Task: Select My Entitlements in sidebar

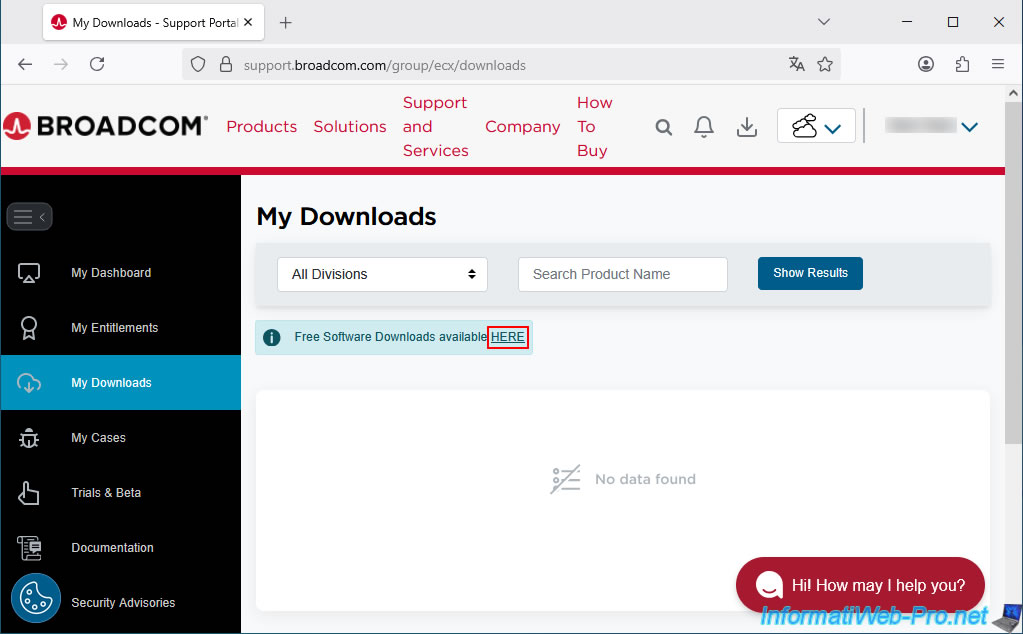Action: pyautogui.click(x=114, y=328)
